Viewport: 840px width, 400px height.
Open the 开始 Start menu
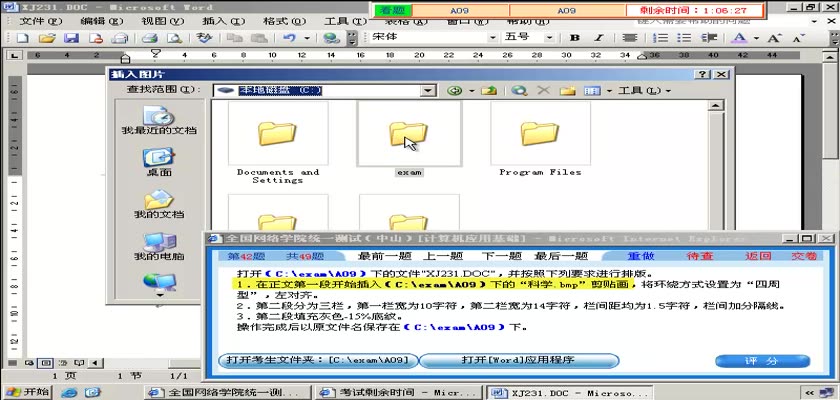(x=26, y=392)
